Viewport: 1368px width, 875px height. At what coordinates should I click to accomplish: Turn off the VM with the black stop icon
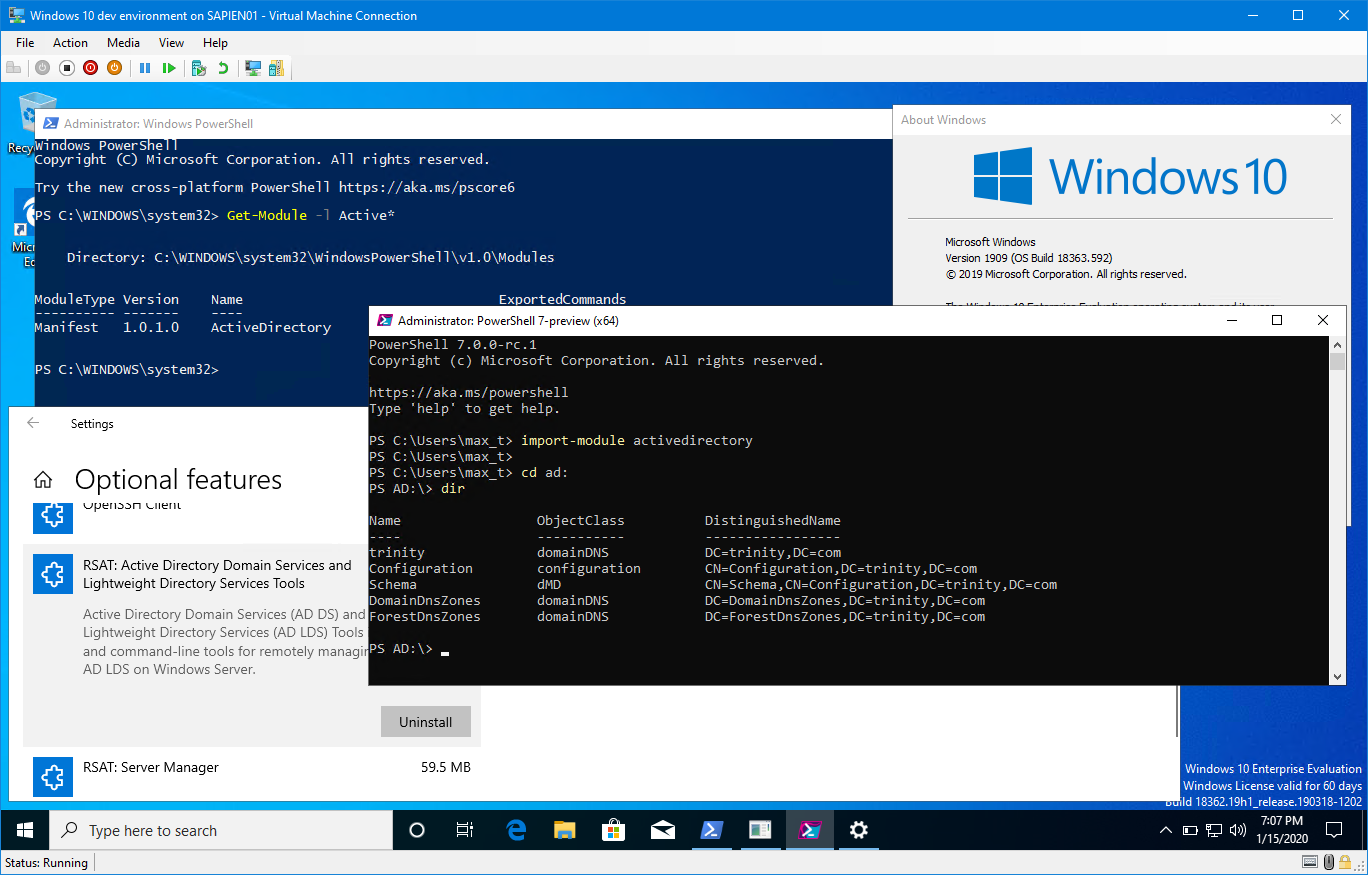click(67, 68)
